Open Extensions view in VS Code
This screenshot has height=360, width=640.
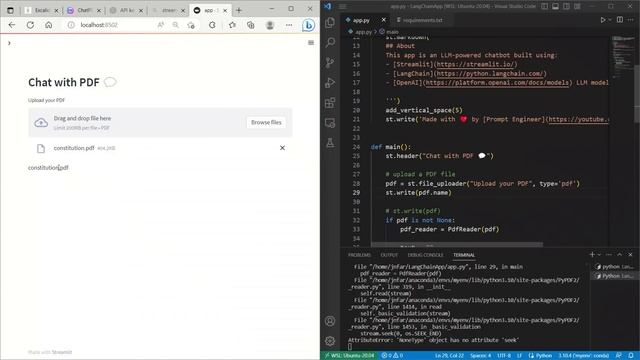point(330,102)
